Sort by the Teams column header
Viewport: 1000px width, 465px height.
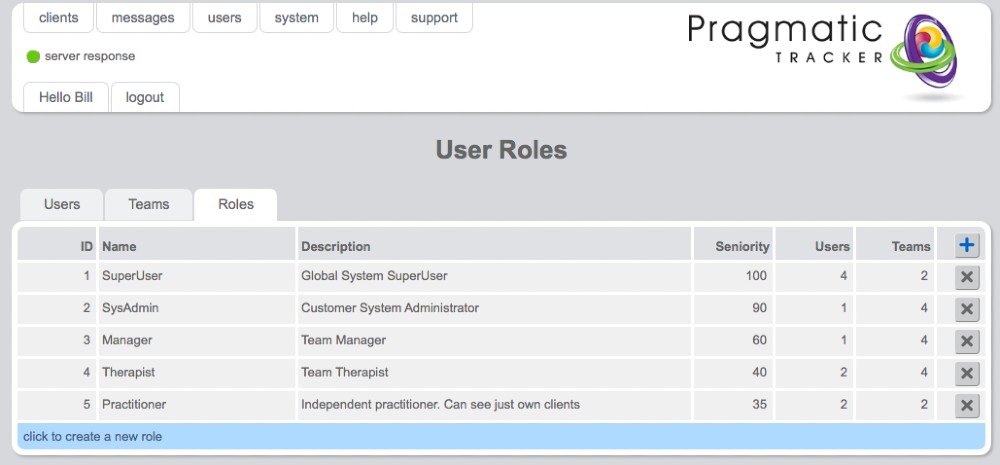click(x=896, y=245)
